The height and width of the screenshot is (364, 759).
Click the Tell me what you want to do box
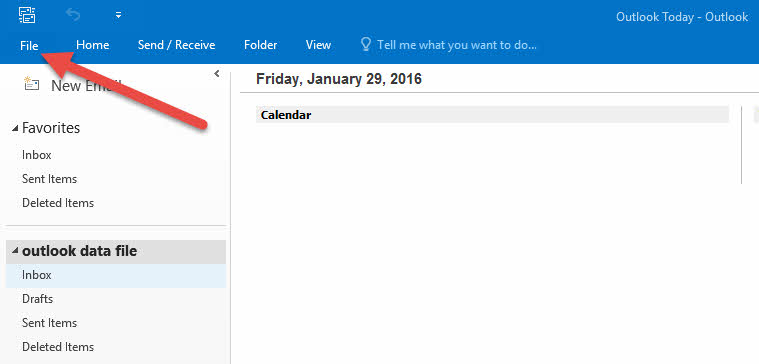(x=457, y=46)
